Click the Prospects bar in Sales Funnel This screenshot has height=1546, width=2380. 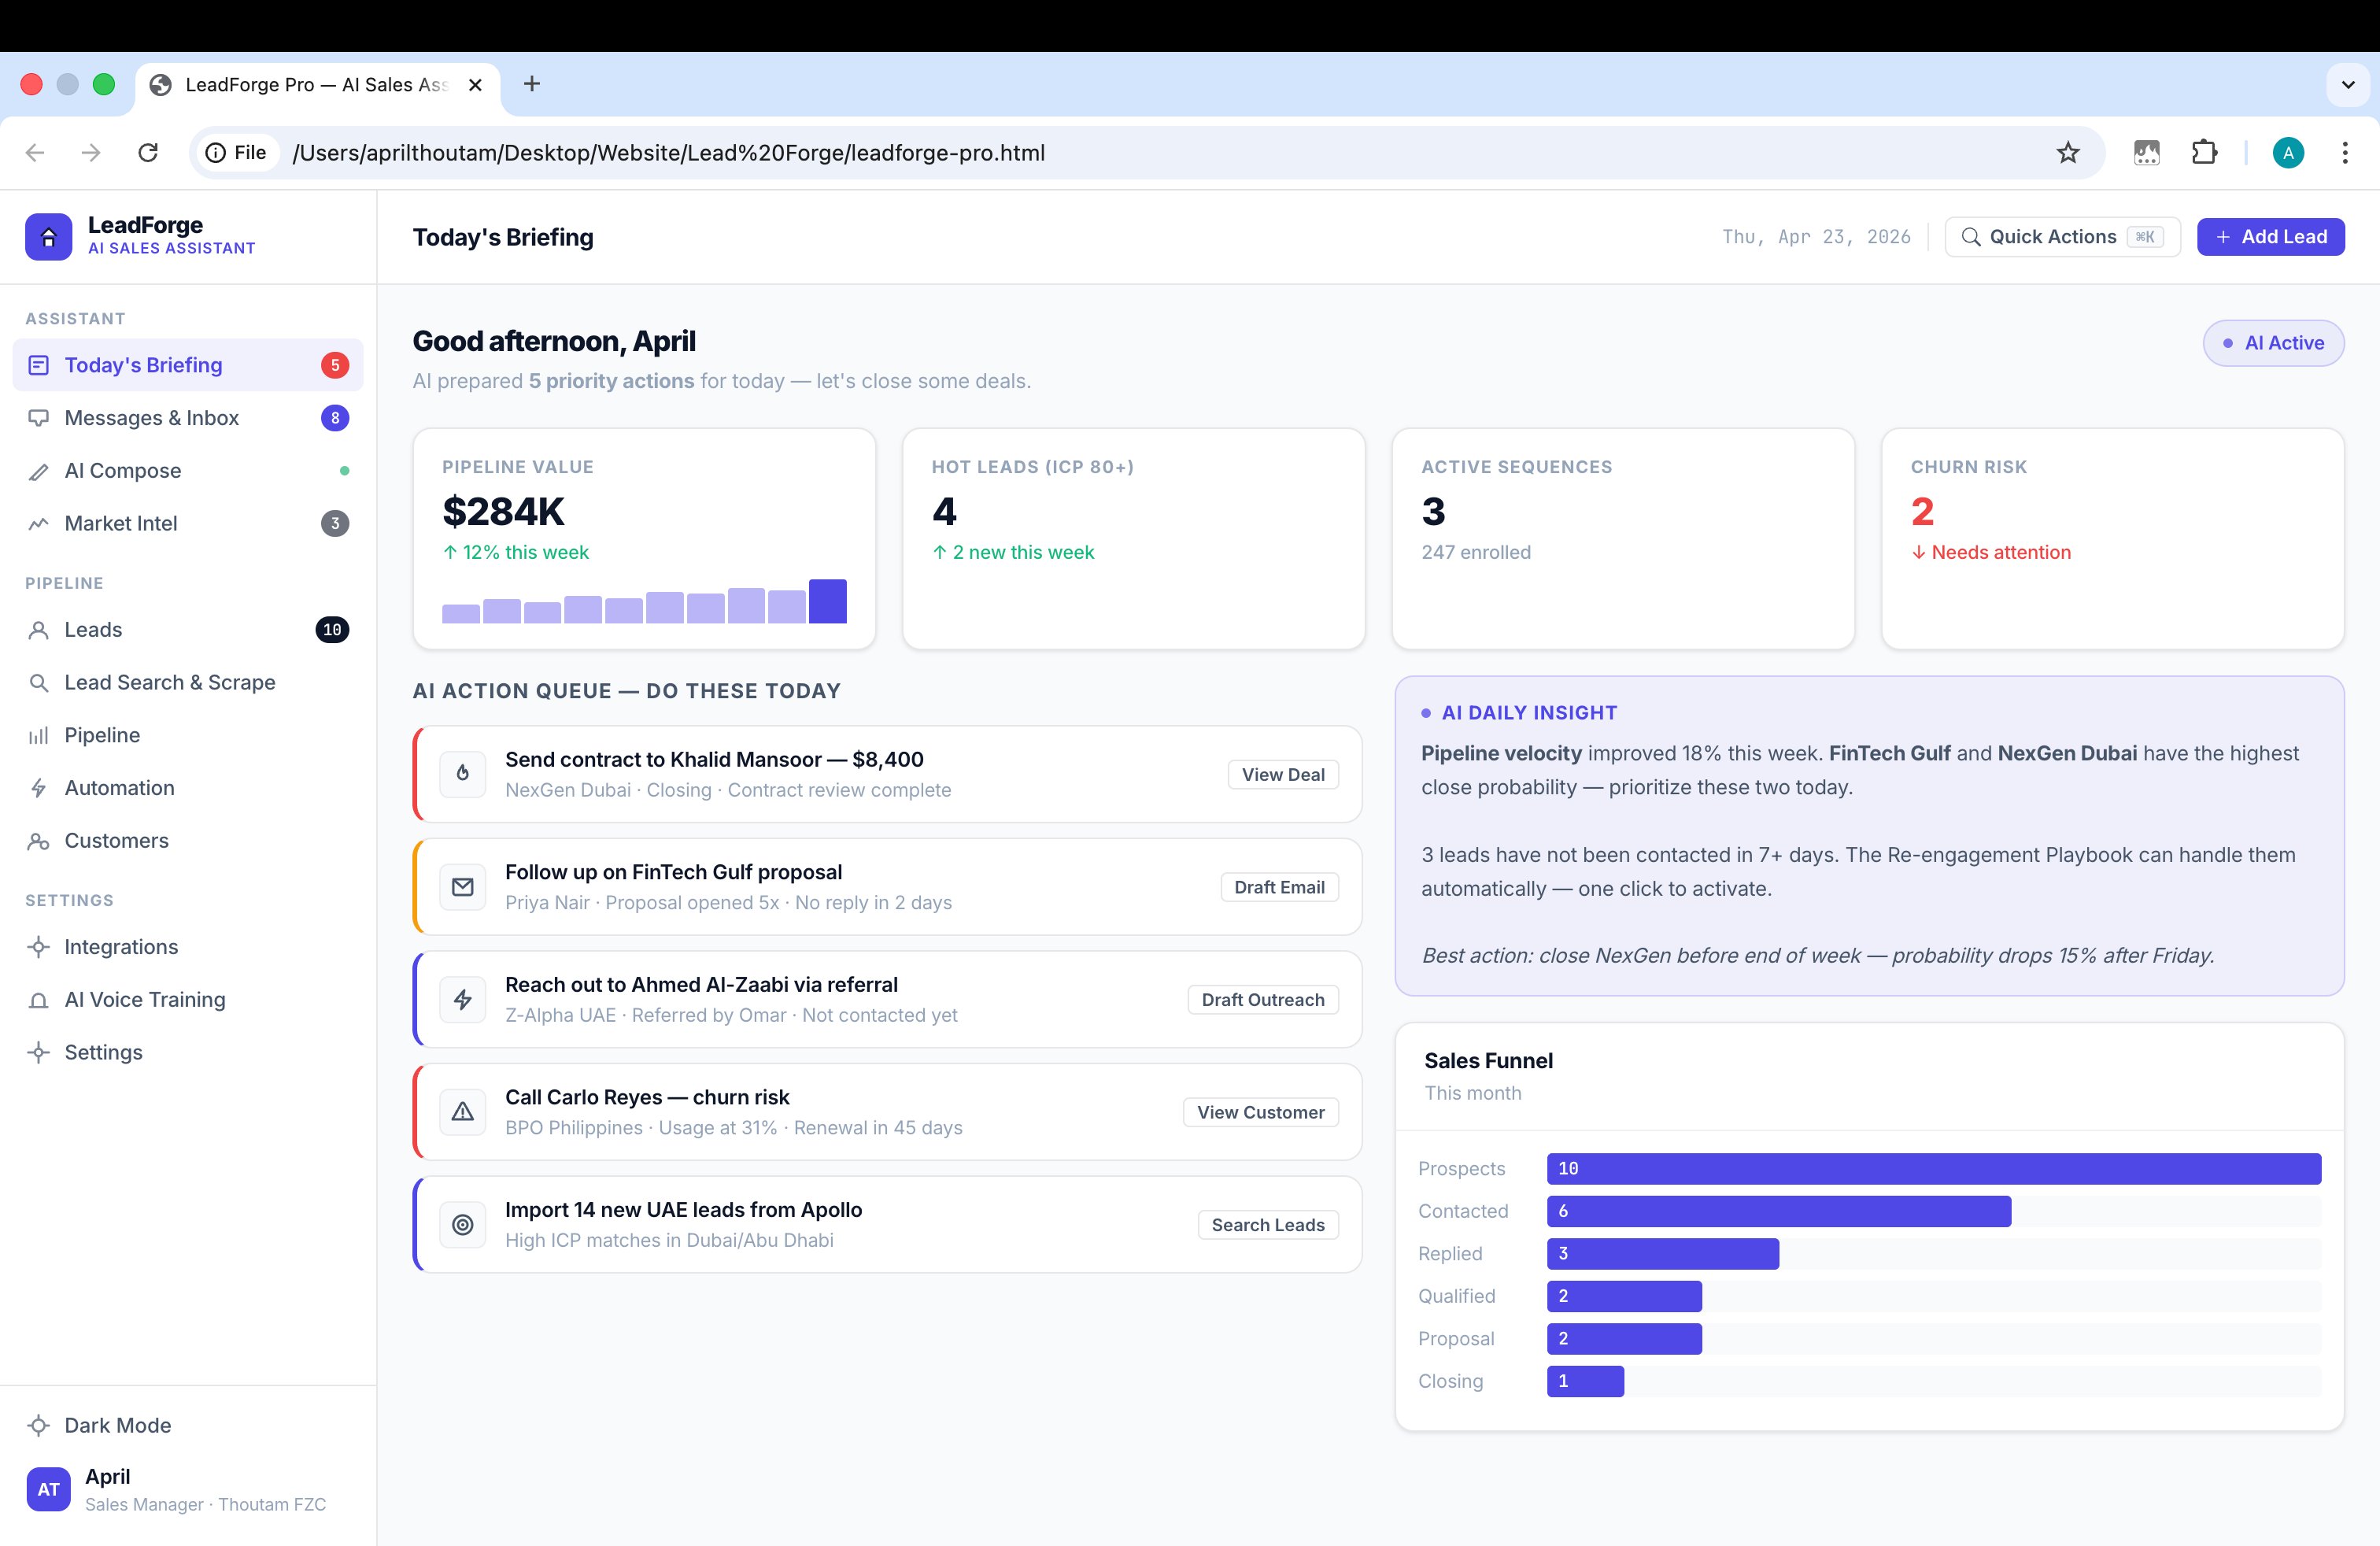click(x=1935, y=1168)
